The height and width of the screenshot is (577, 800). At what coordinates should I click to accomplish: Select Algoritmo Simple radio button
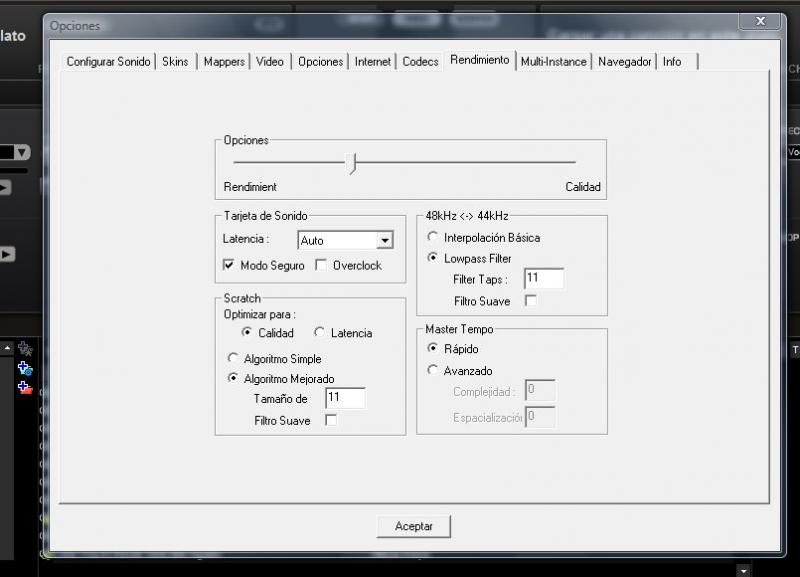point(233,358)
